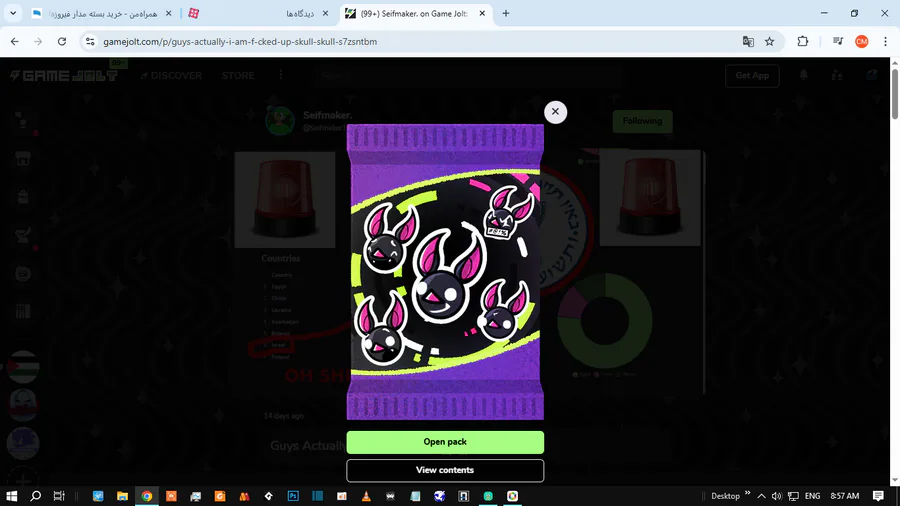Bookmark this tab with the star icon
Viewport: 900px width, 506px height.
[770, 41]
